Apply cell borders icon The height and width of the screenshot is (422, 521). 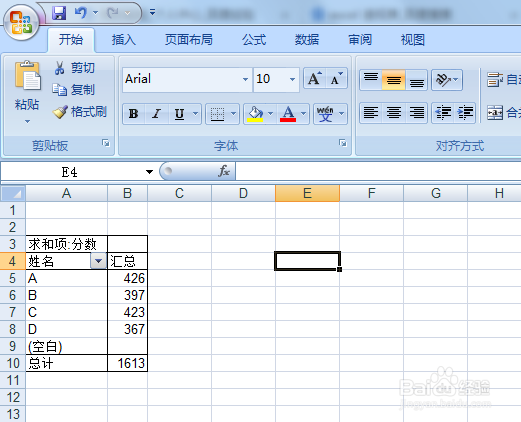click(x=217, y=114)
